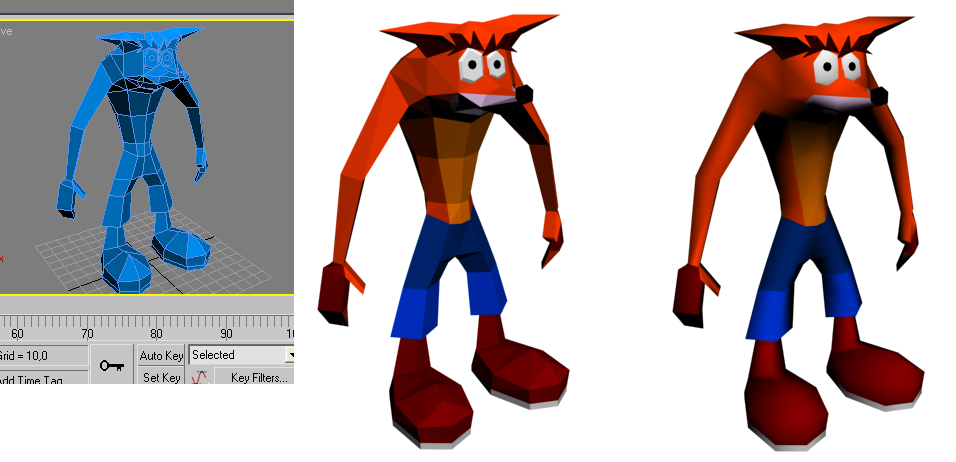Jump to frame 90 on the timeline

(227, 332)
